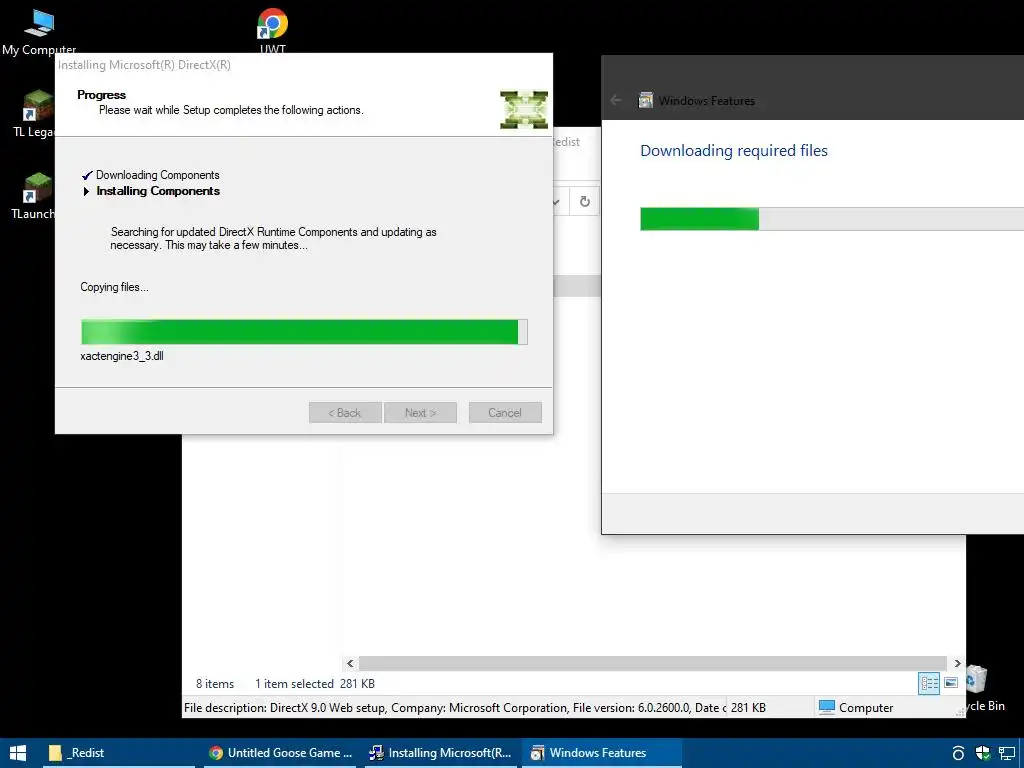Click the Installing Components step arrow

(x=86, y=191)
